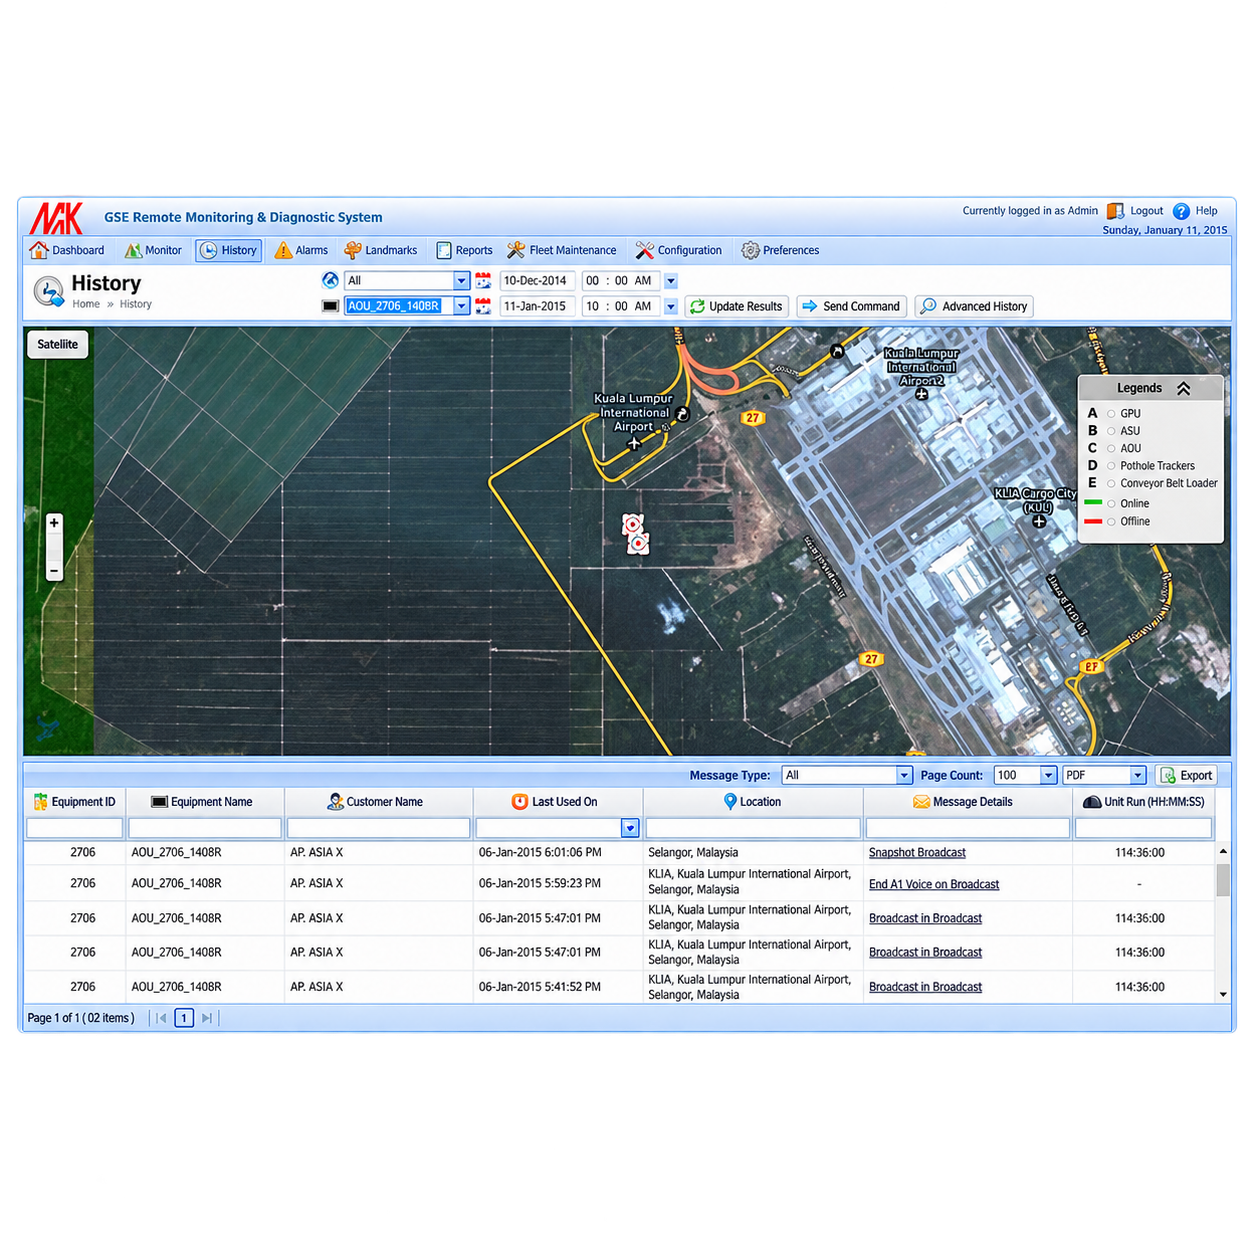Screen dimensions: 1254x1254
Task: Click the Export button
Action: point(1186,775)
